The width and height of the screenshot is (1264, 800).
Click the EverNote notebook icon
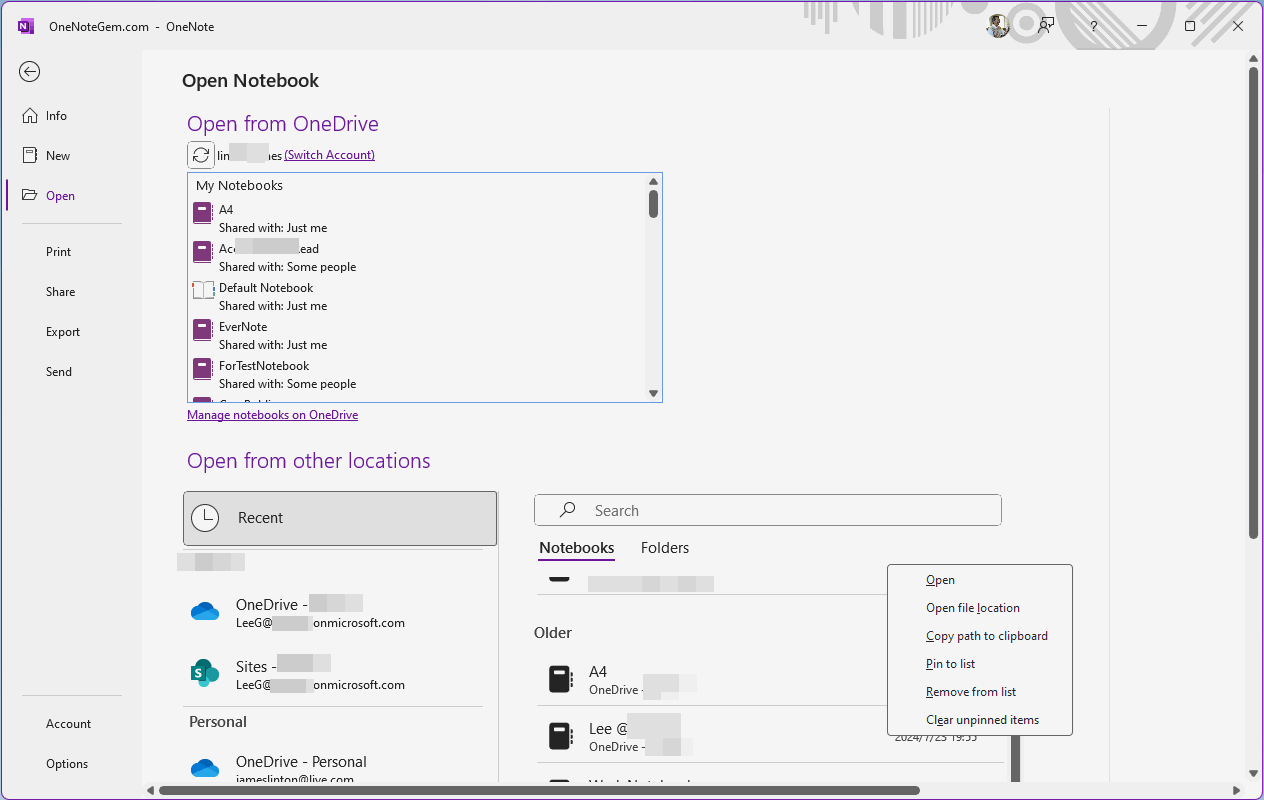click(203, 329)
